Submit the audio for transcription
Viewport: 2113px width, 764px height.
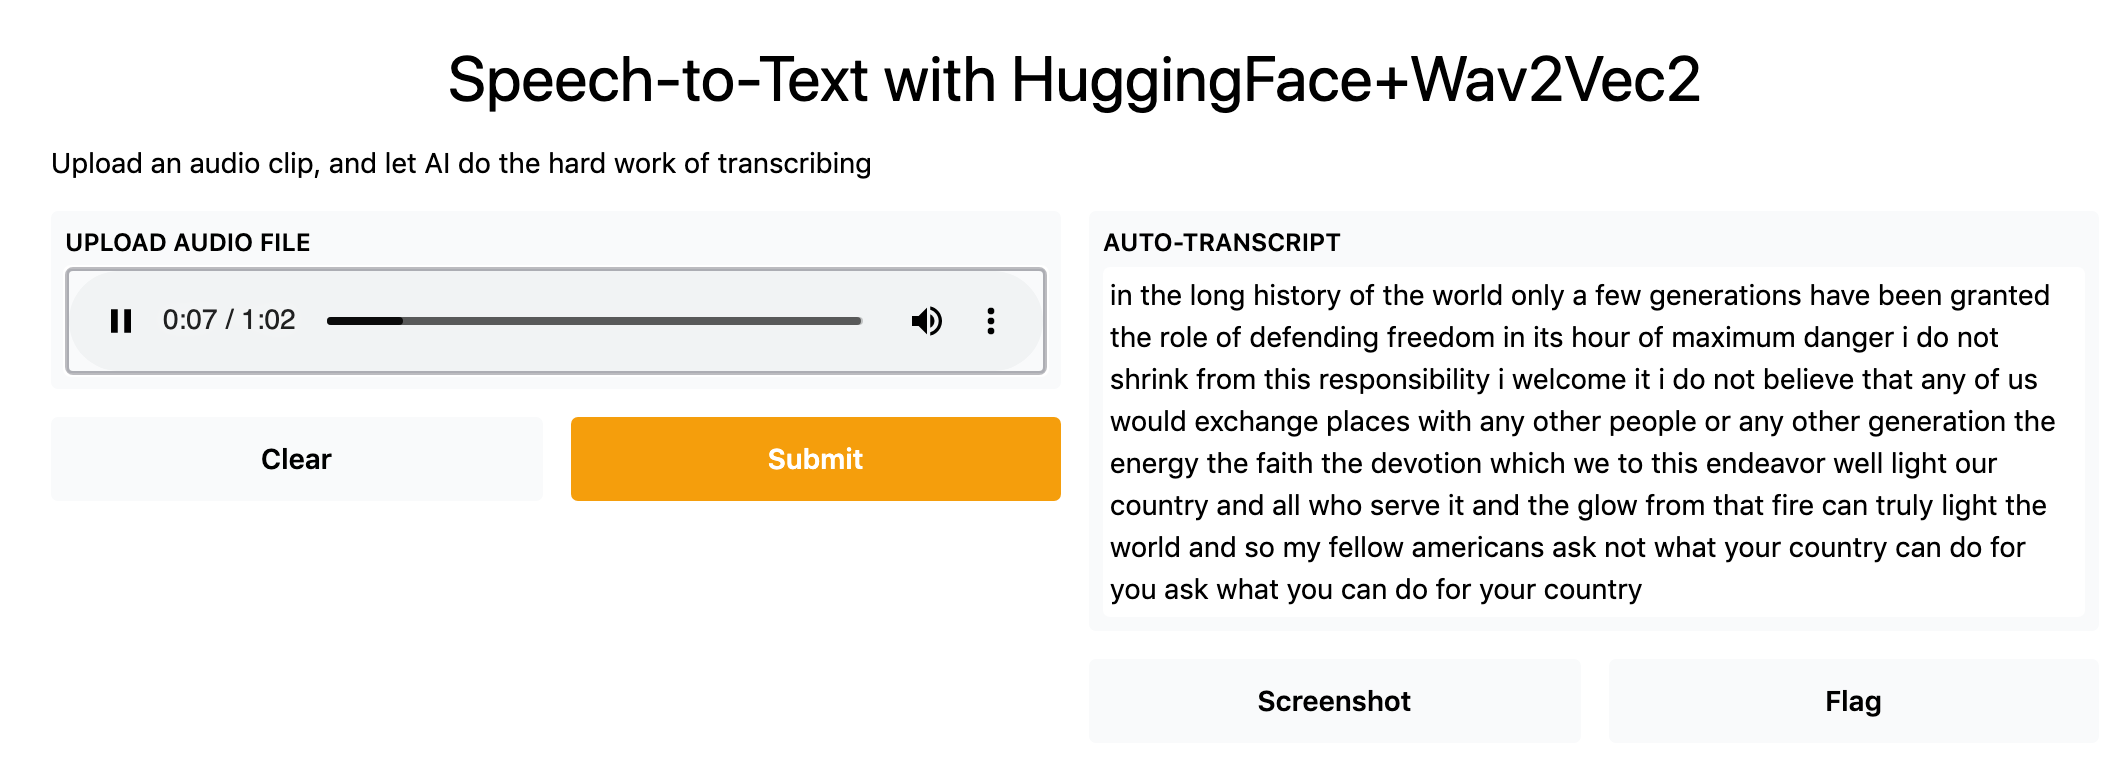(x=815, y=459)
